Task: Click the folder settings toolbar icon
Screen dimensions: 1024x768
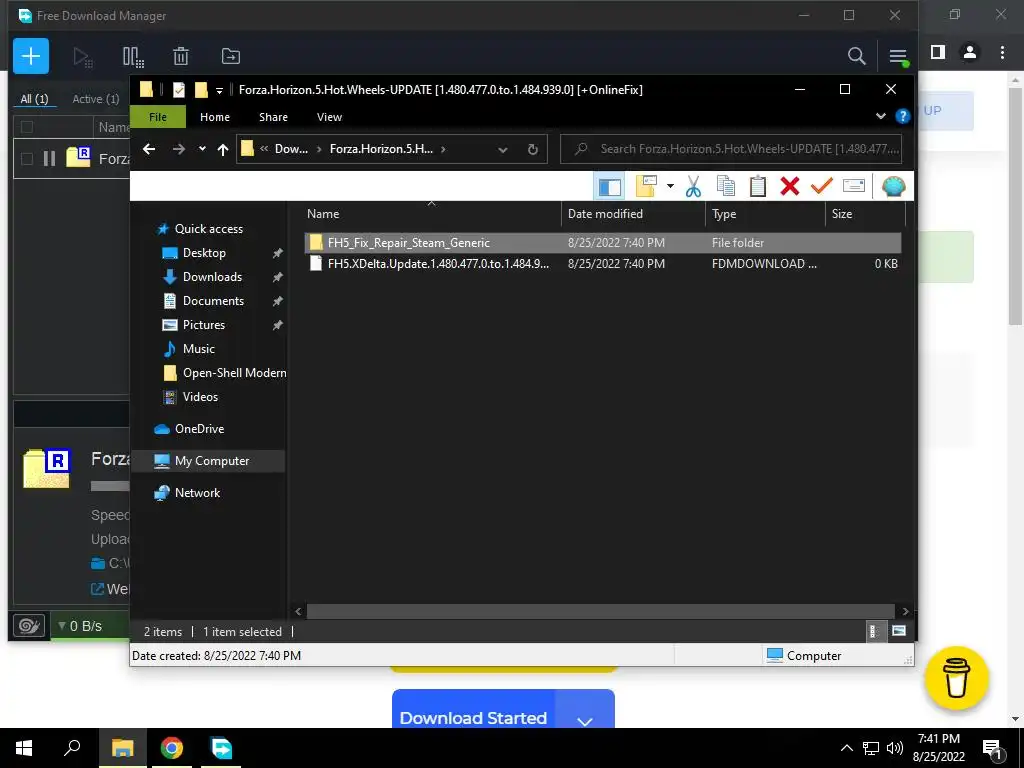Action: point(646,186)
